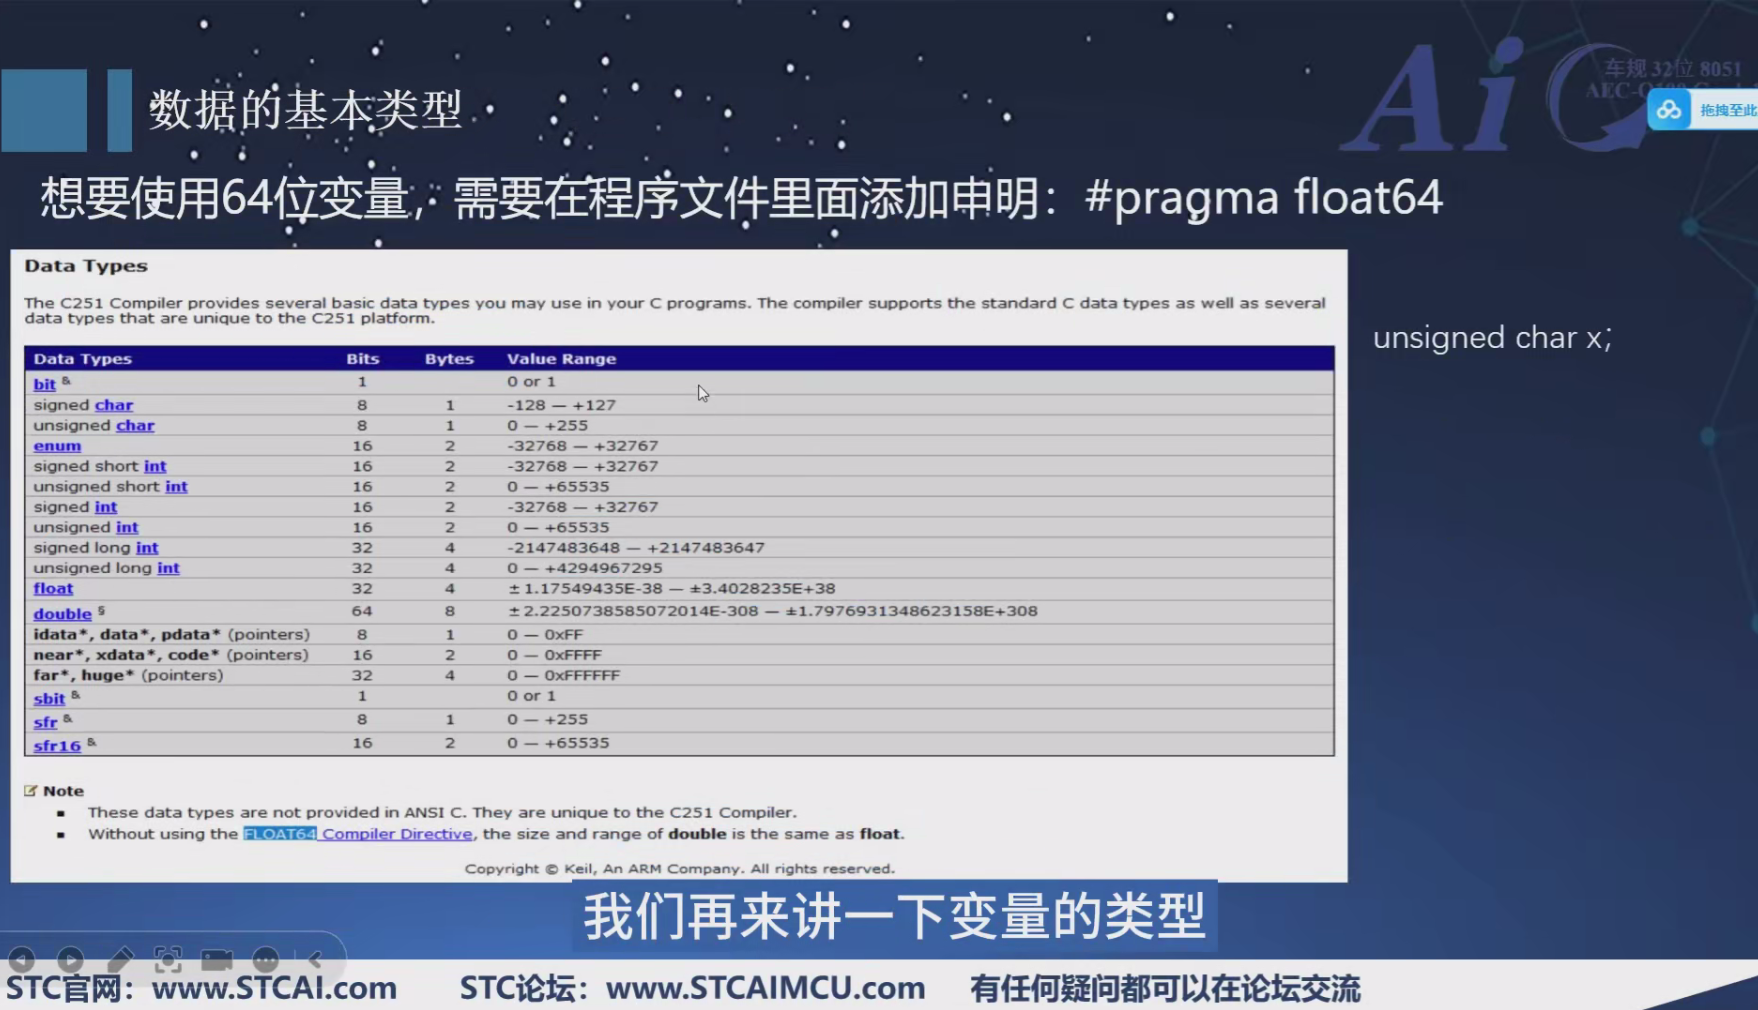Click the Value Range column header
Viewport: 1758px width, 1010px height.
click(561, 359)
